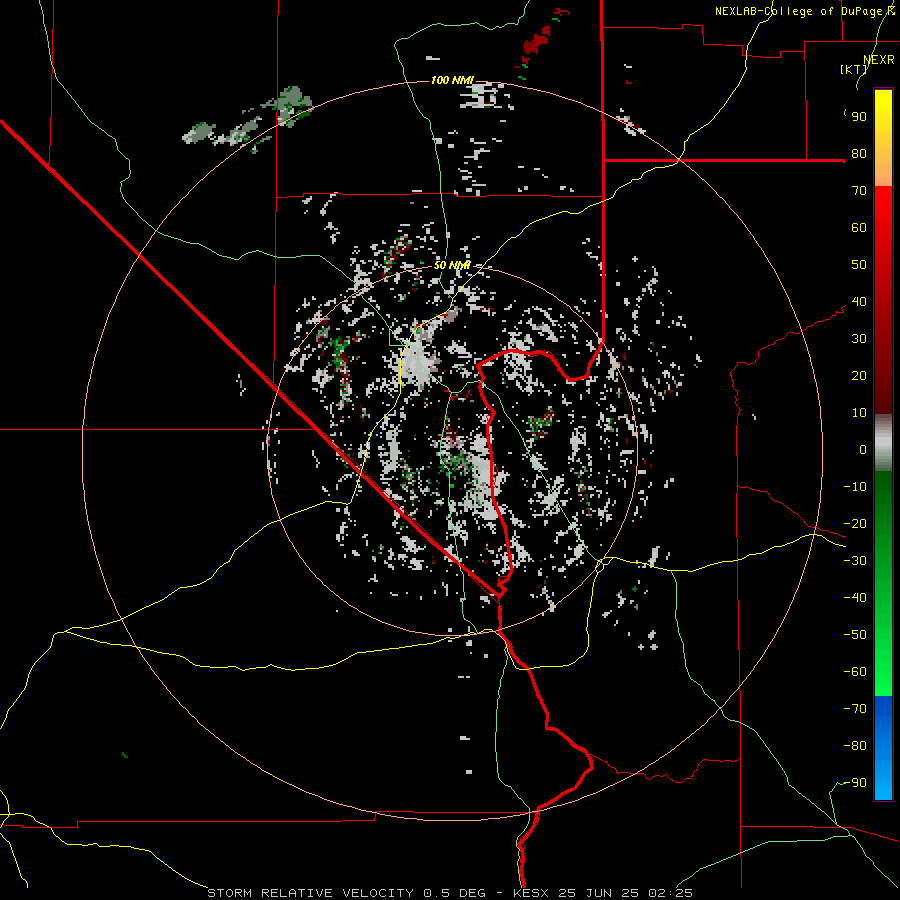Click the -10 scale value
This screenshot has width=900, height=900.
point(855,487)
